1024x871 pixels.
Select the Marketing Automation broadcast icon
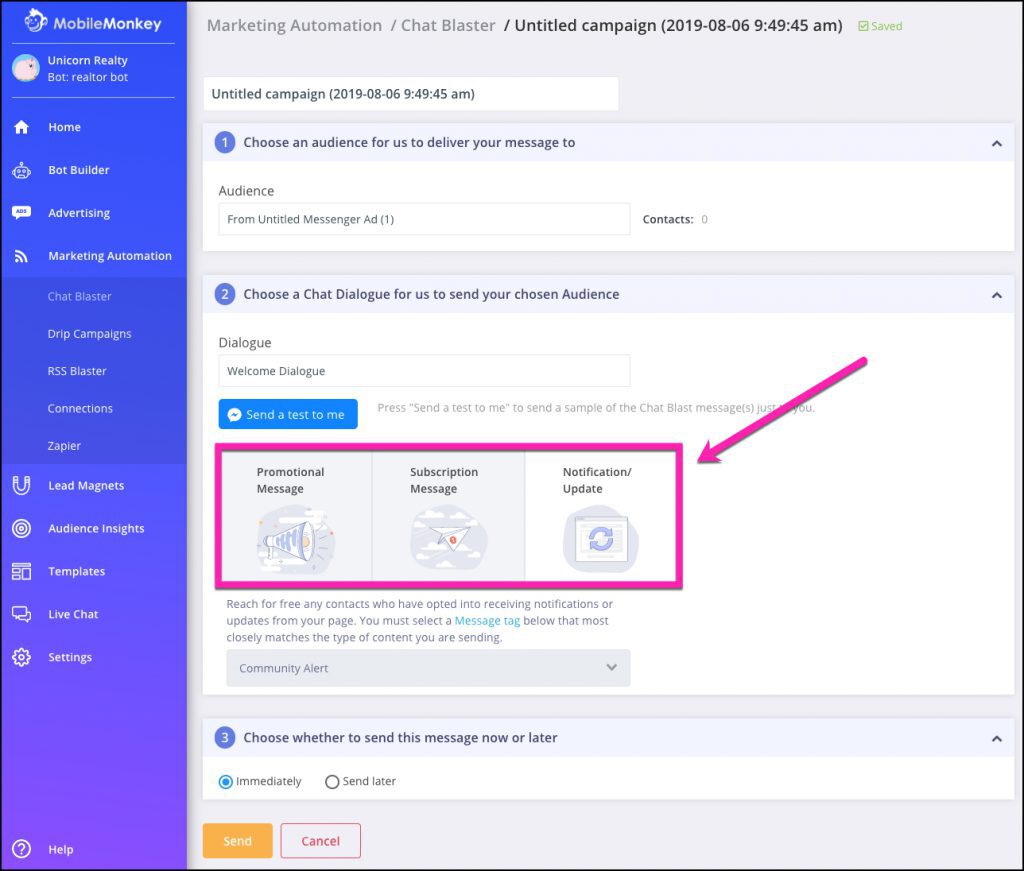(23, 256)
